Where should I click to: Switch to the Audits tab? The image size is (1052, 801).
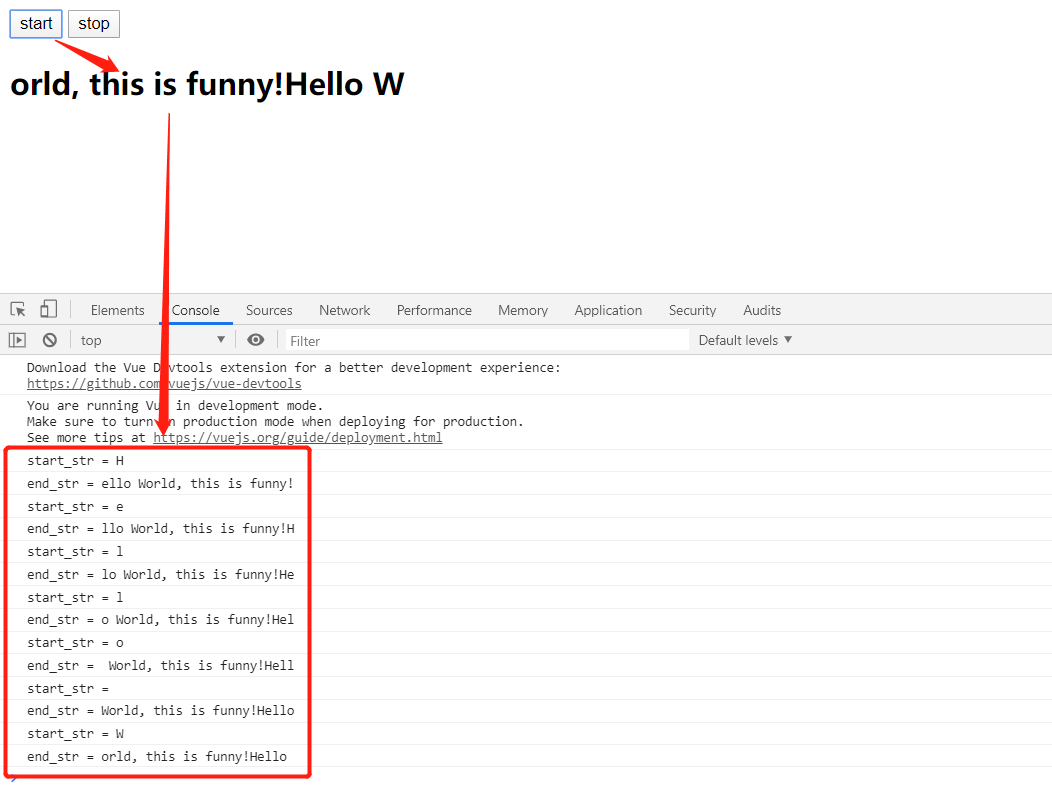[x=761, y=310]
